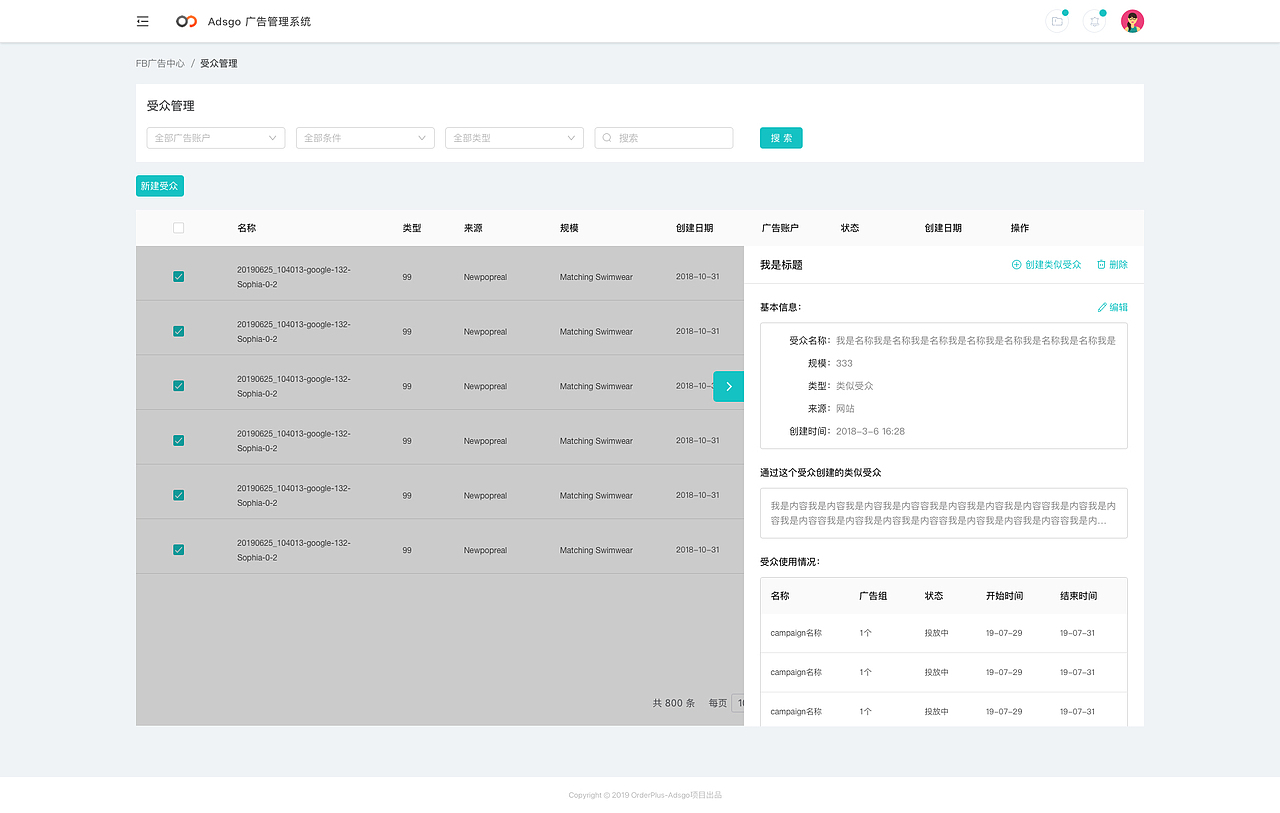Click the 状态 header next to 广告账户
The height and width of the screenshot is (813, 1280).
(x=850, y=228)
